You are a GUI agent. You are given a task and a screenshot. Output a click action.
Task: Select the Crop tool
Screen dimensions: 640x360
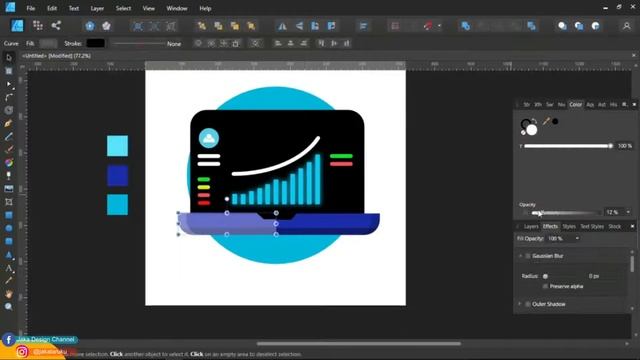9,202
